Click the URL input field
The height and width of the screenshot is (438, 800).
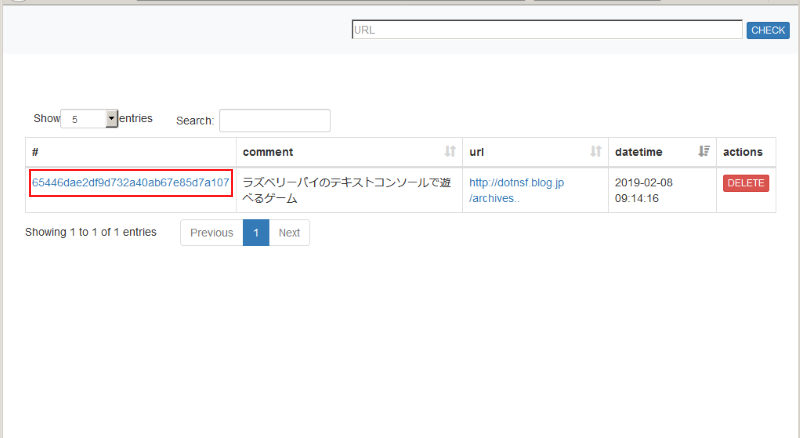click(547, 30)
